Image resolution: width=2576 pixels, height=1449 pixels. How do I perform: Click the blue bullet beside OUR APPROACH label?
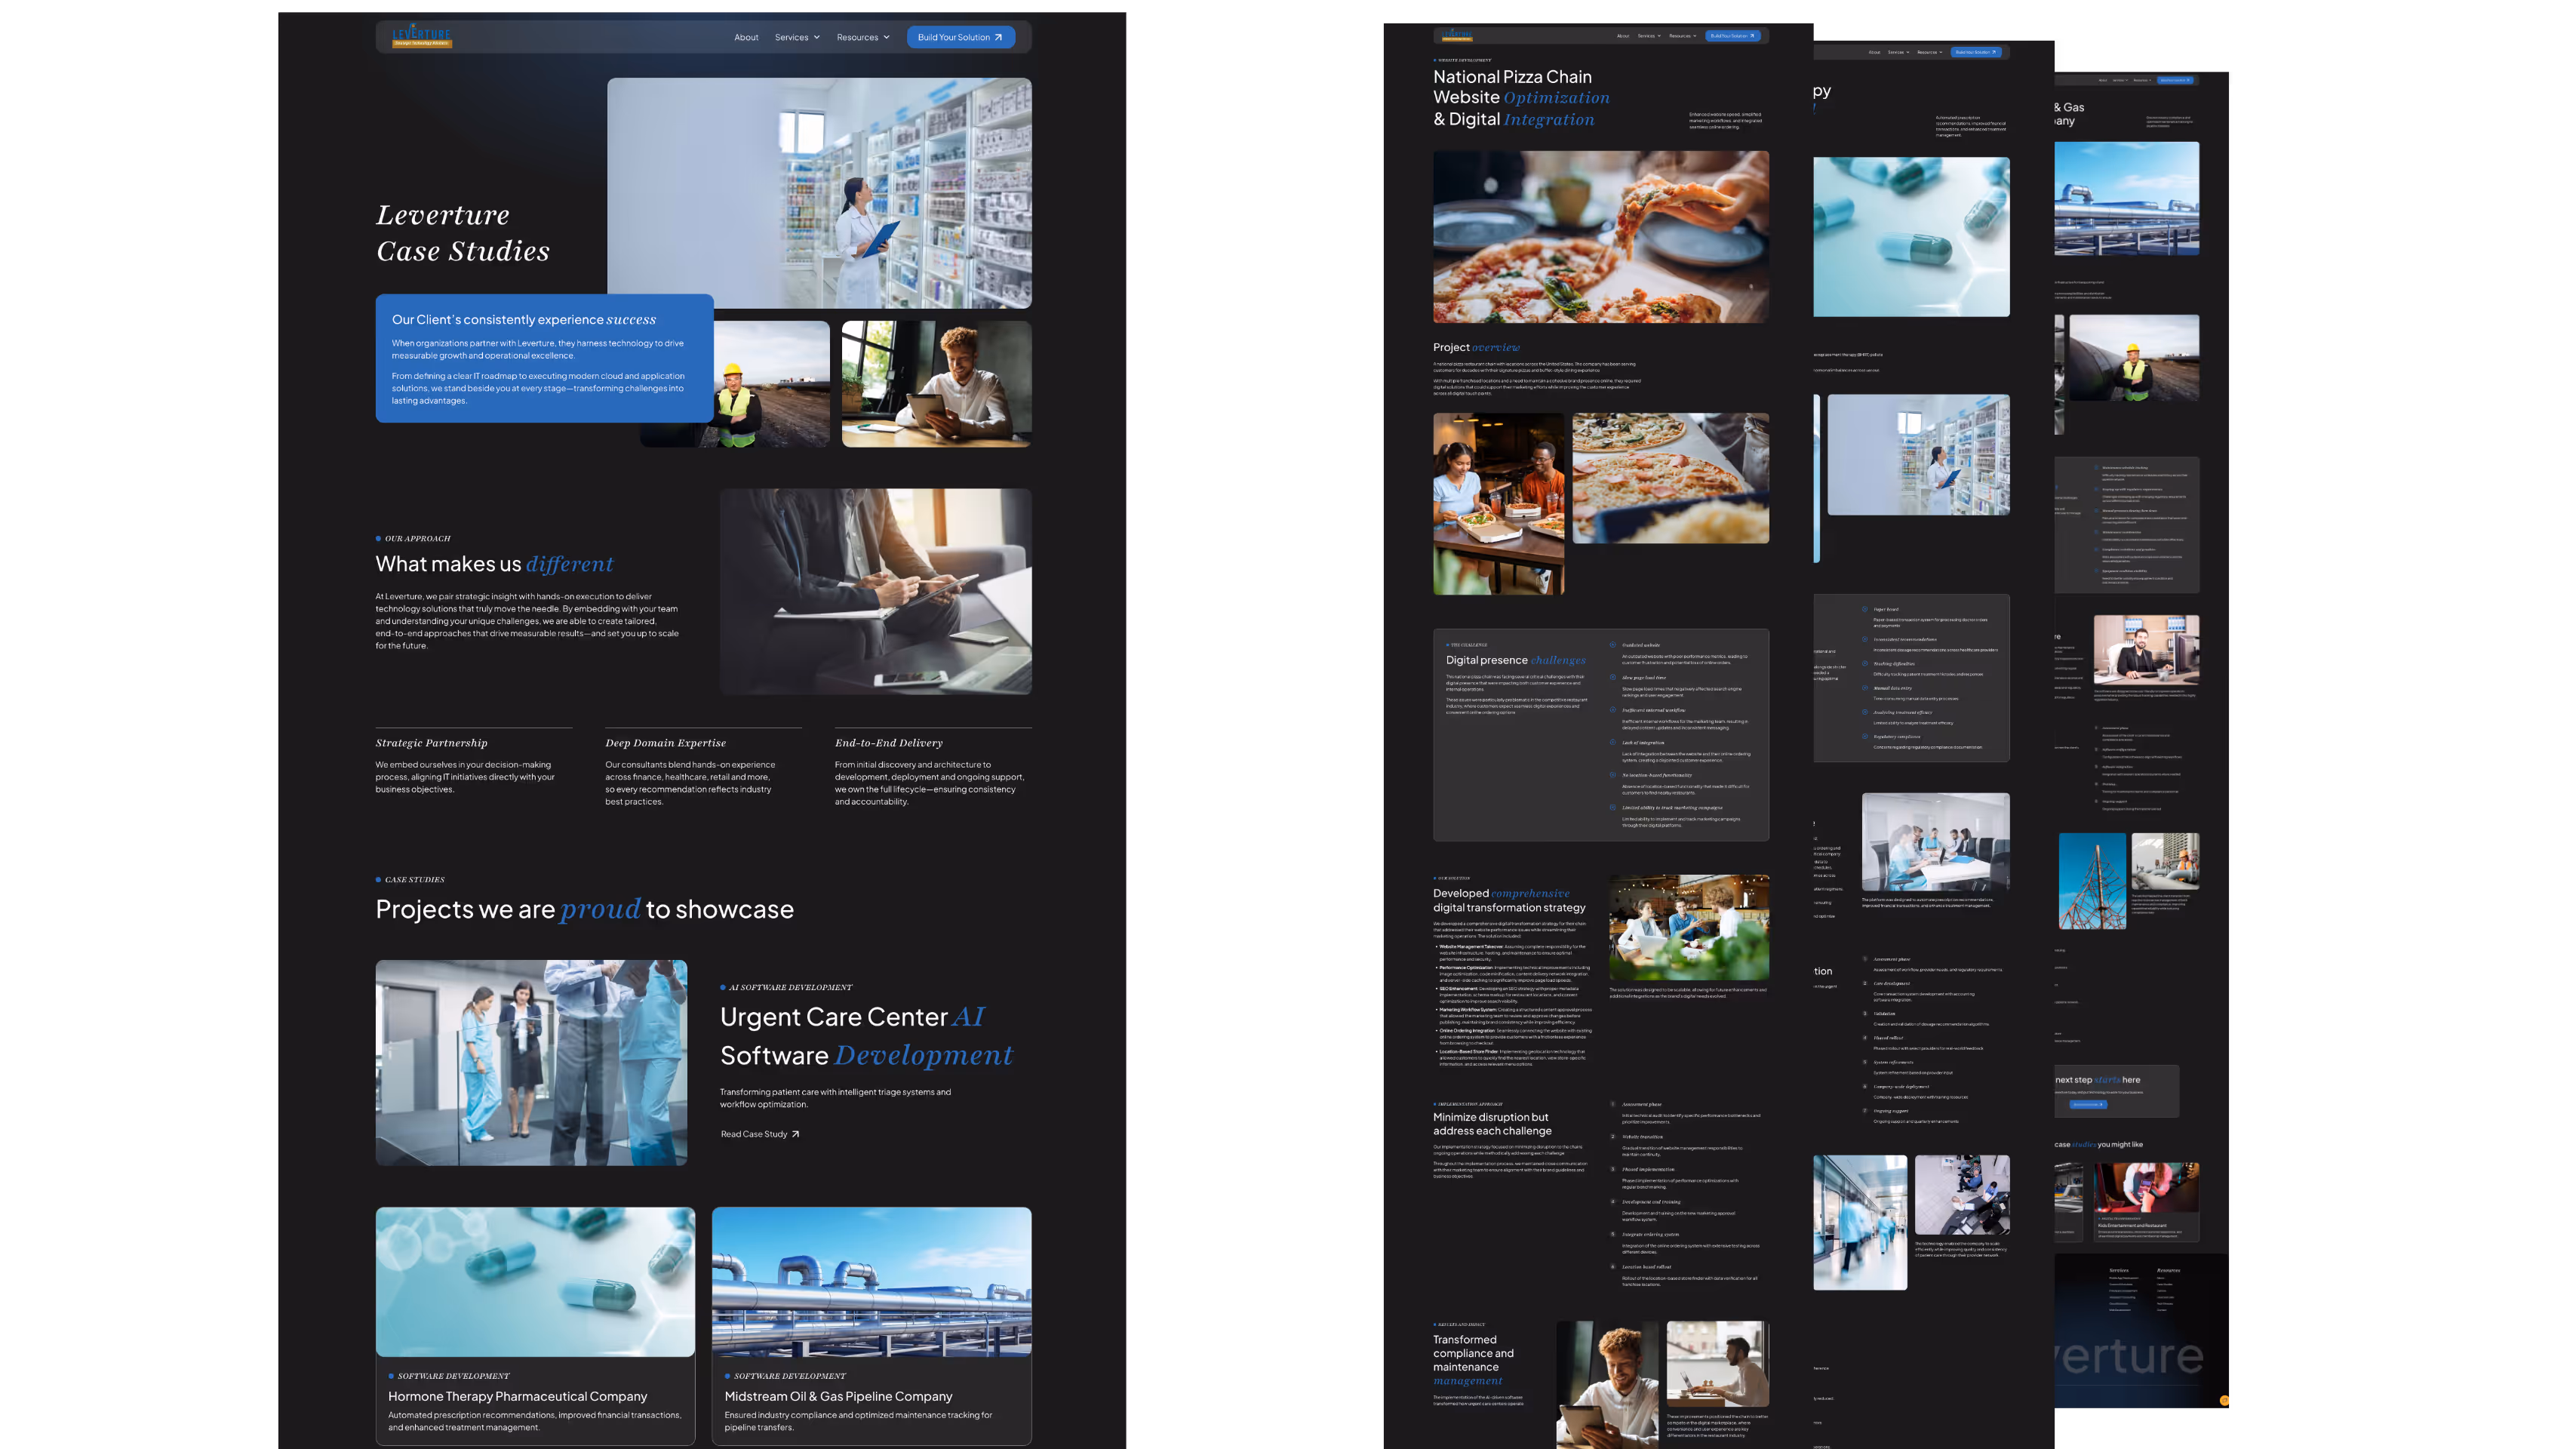click(x=378, y=538)
